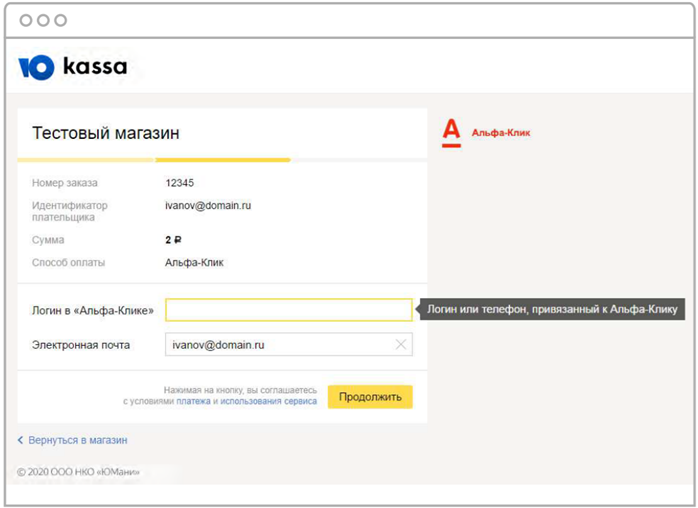Click the back arrow chevron near Вернуться
The width and height of the screenshot is (698, 508).
[20, 440]
